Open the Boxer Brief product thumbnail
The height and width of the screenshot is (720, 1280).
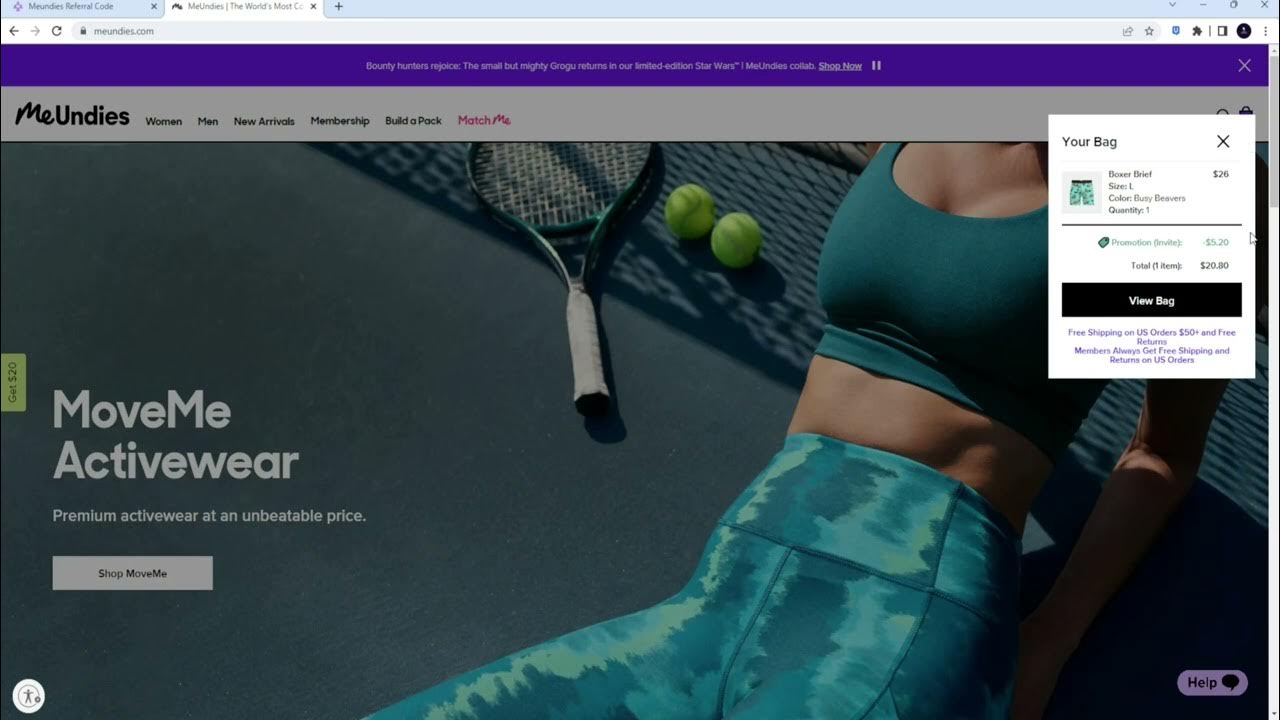(x=1081, y=193)
